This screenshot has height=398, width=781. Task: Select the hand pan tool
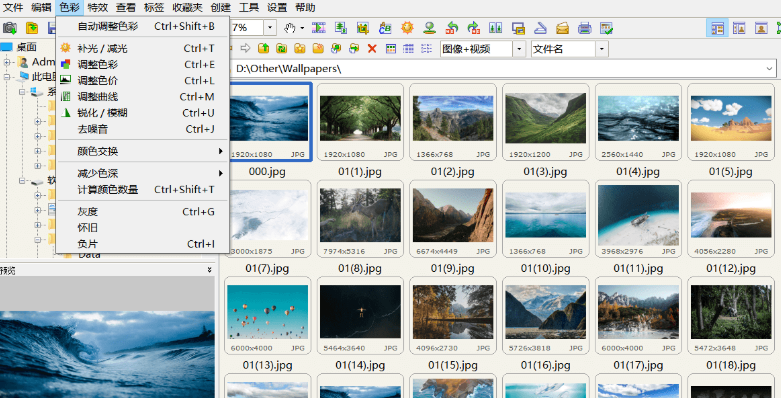[x=289, y=28]
